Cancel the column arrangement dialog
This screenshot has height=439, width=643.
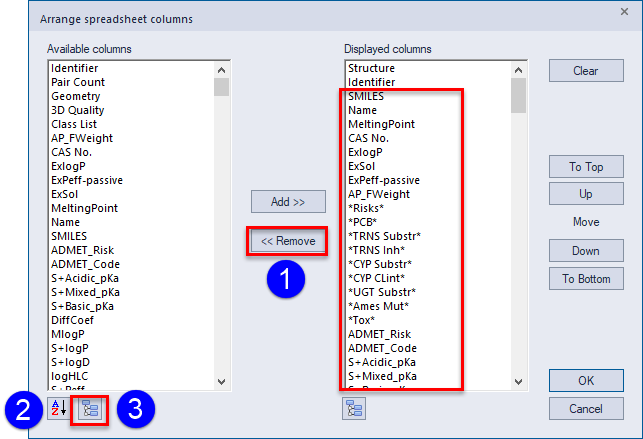(586, 409)
